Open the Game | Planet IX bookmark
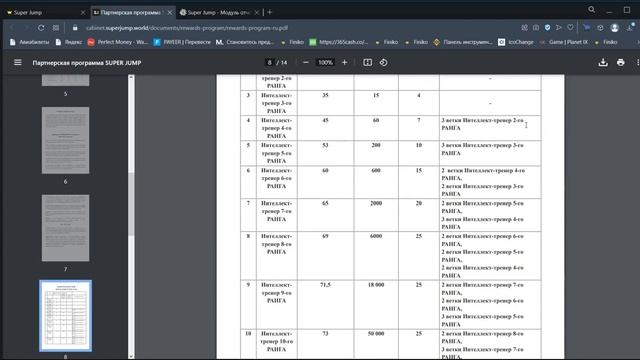This screenshot has height=360, width=640. pyautogui.click(x=564, y=42)
